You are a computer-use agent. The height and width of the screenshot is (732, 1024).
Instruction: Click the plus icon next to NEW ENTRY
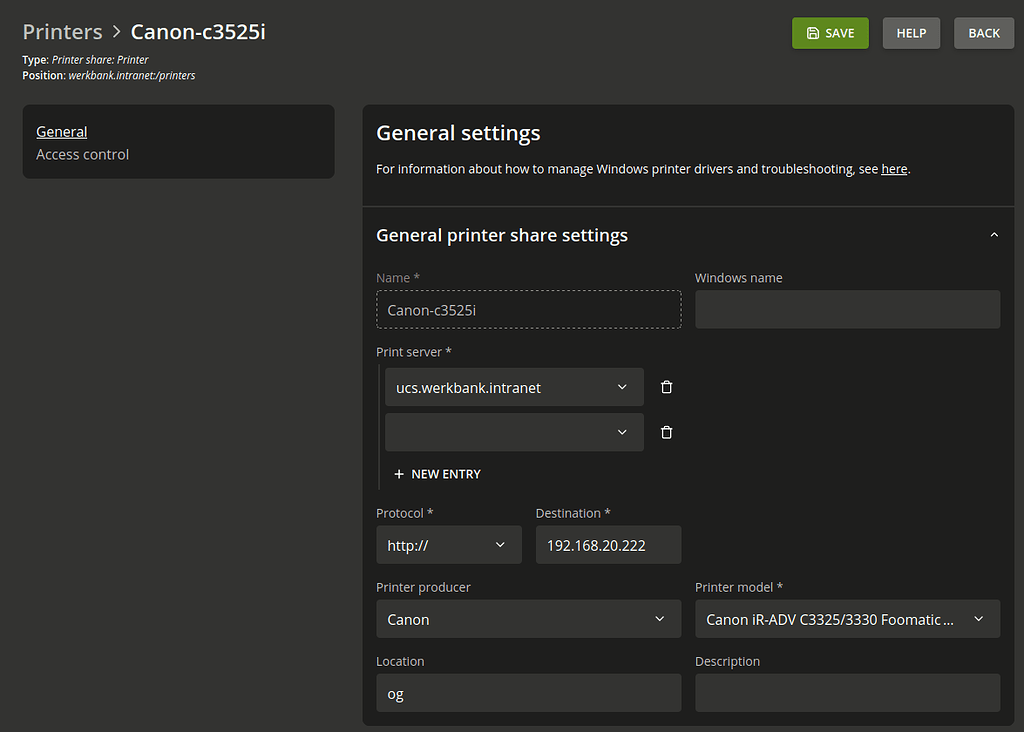click(x=400, y=473)
